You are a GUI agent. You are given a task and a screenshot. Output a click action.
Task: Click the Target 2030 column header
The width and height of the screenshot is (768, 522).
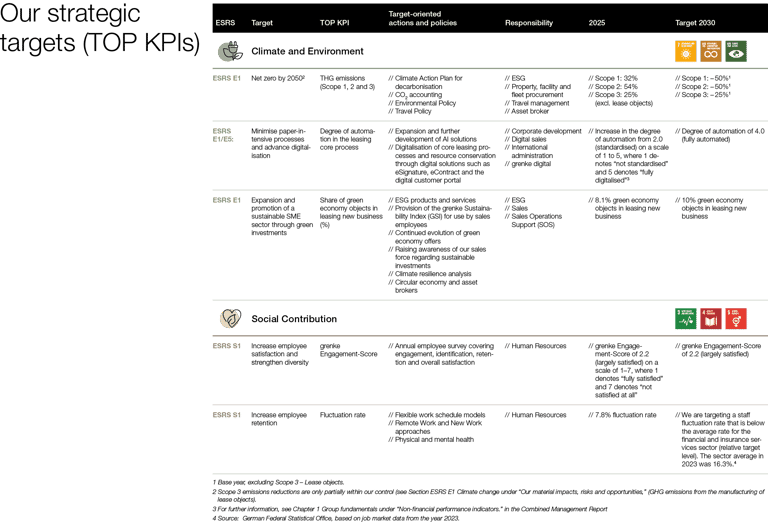coord(698,21)
